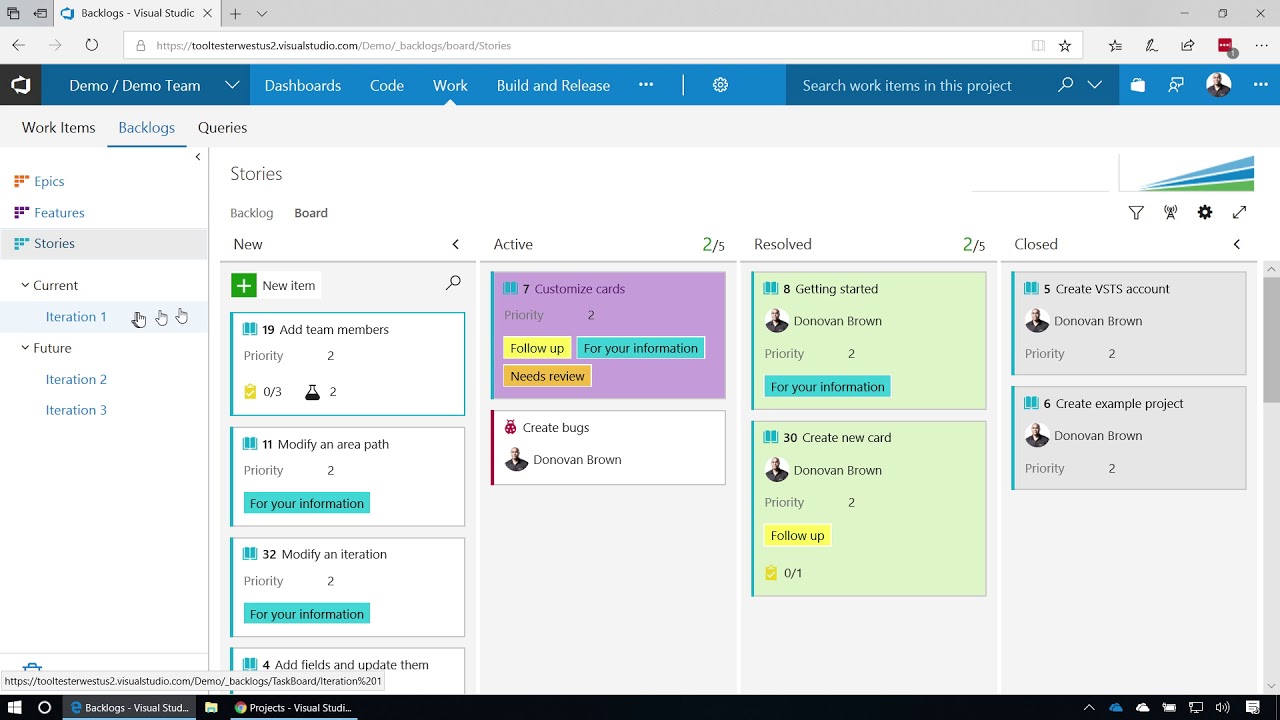
Task: Open the settings gear in the top navigation
Action: 720,85
